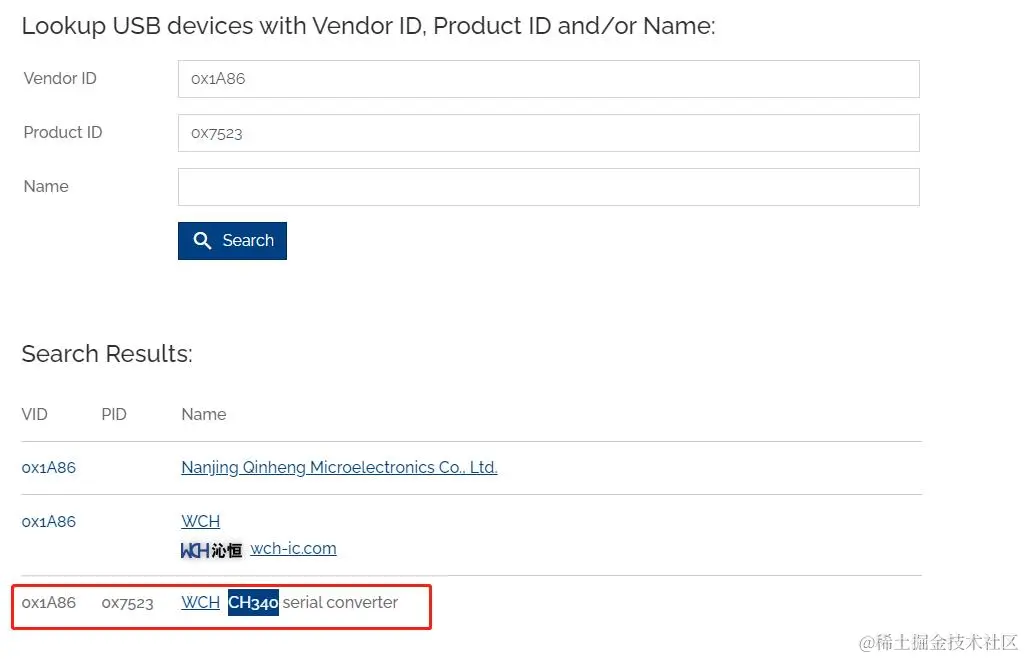This screenshot has height=659, width=1025.
Task: Click 0x1A86 VID in the WCH row
Action: click(49, 522)
